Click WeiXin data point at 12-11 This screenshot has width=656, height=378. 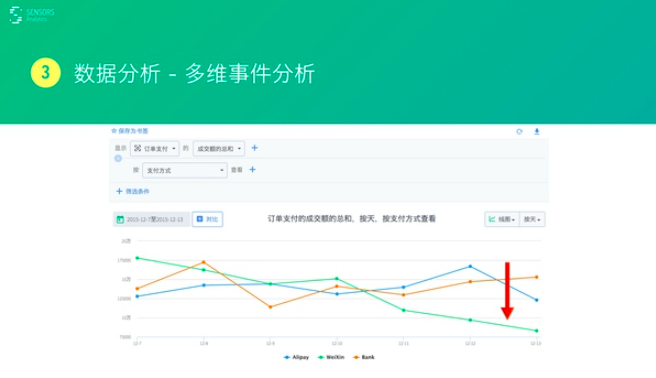point(404,310)
